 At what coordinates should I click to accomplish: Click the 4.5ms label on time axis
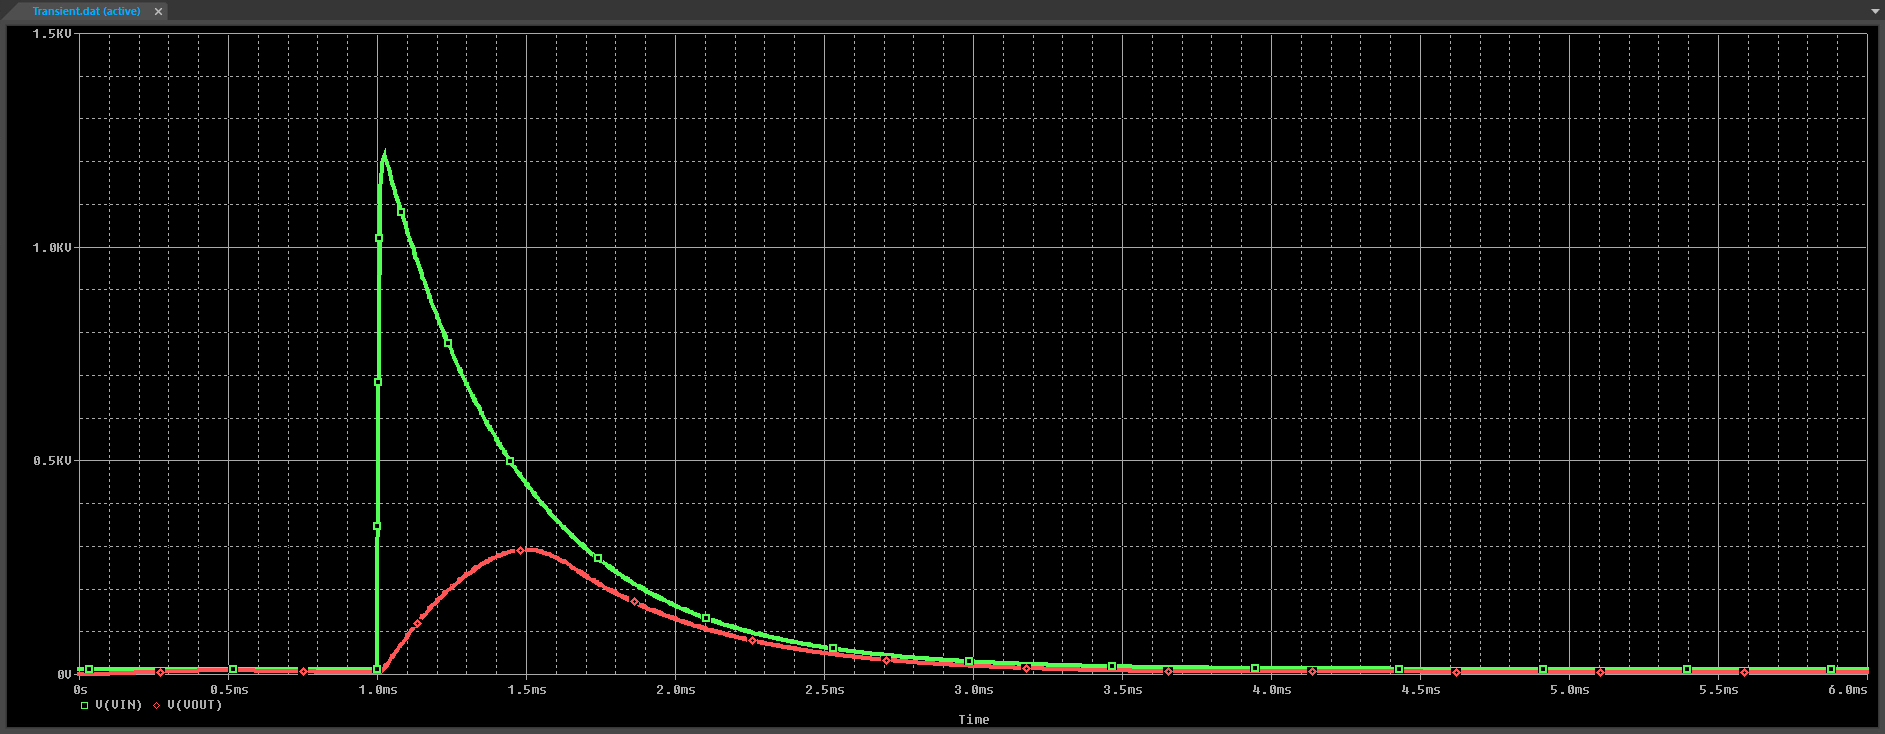pyautogui.click(x=1420, y=690)
